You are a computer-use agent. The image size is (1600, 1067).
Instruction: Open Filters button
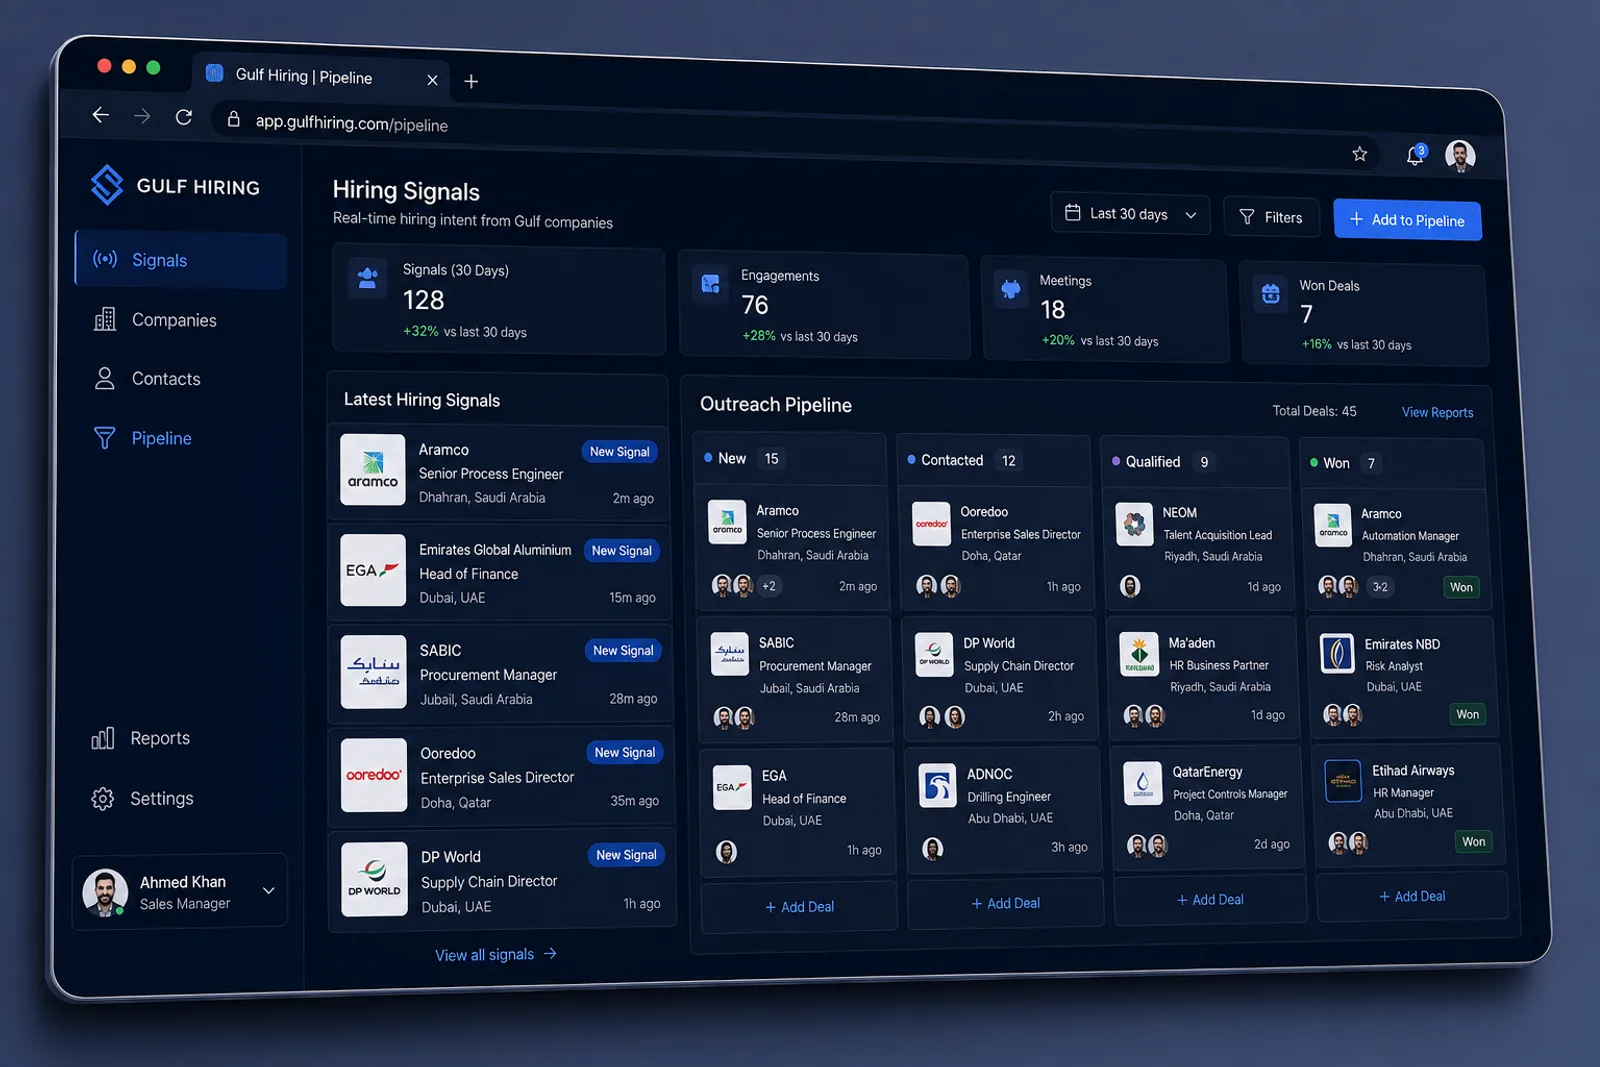coord(1271,217)
